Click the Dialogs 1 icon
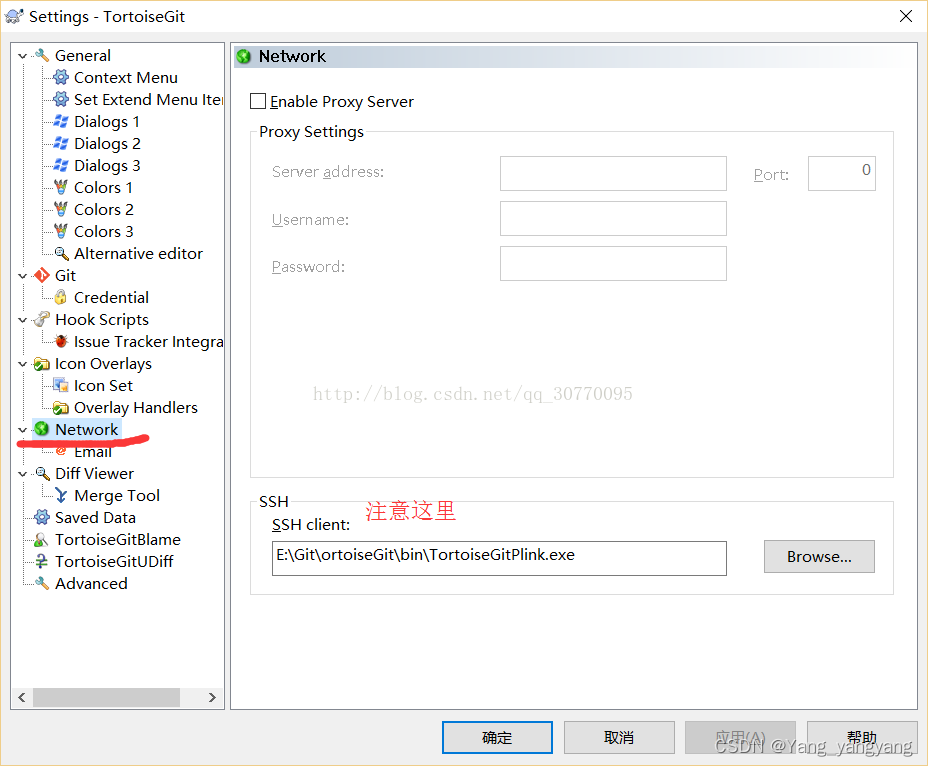The height and width of the screenshot is (766, 928). [60, 121]
